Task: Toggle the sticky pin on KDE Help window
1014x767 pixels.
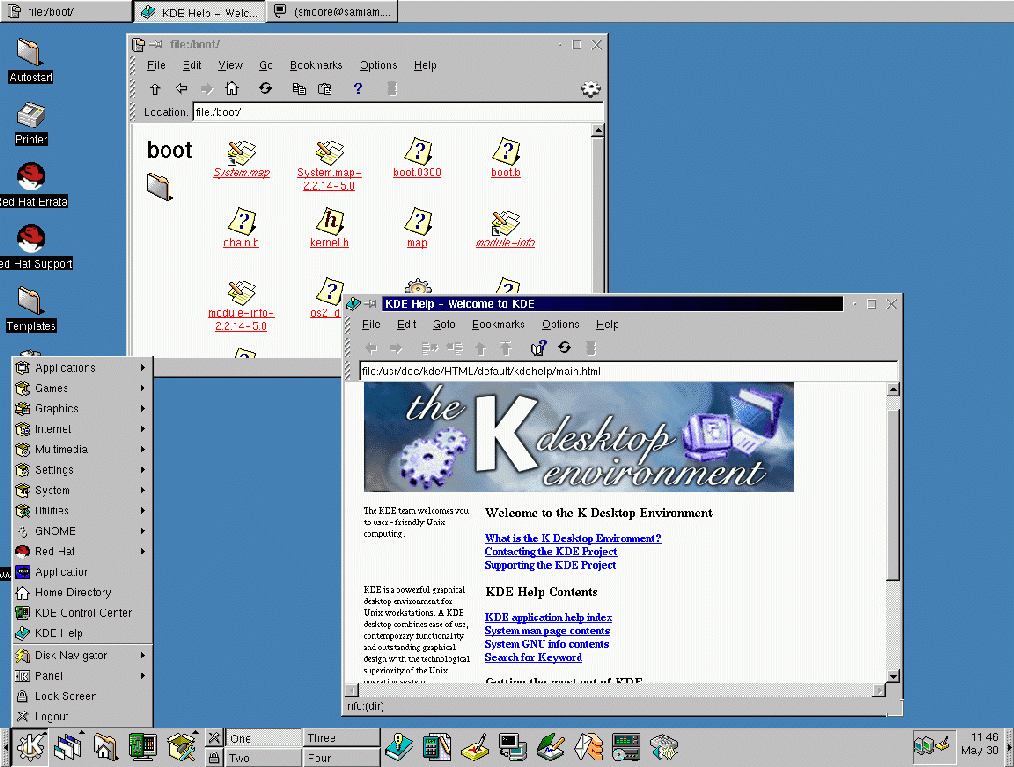Action: [369, 304]
